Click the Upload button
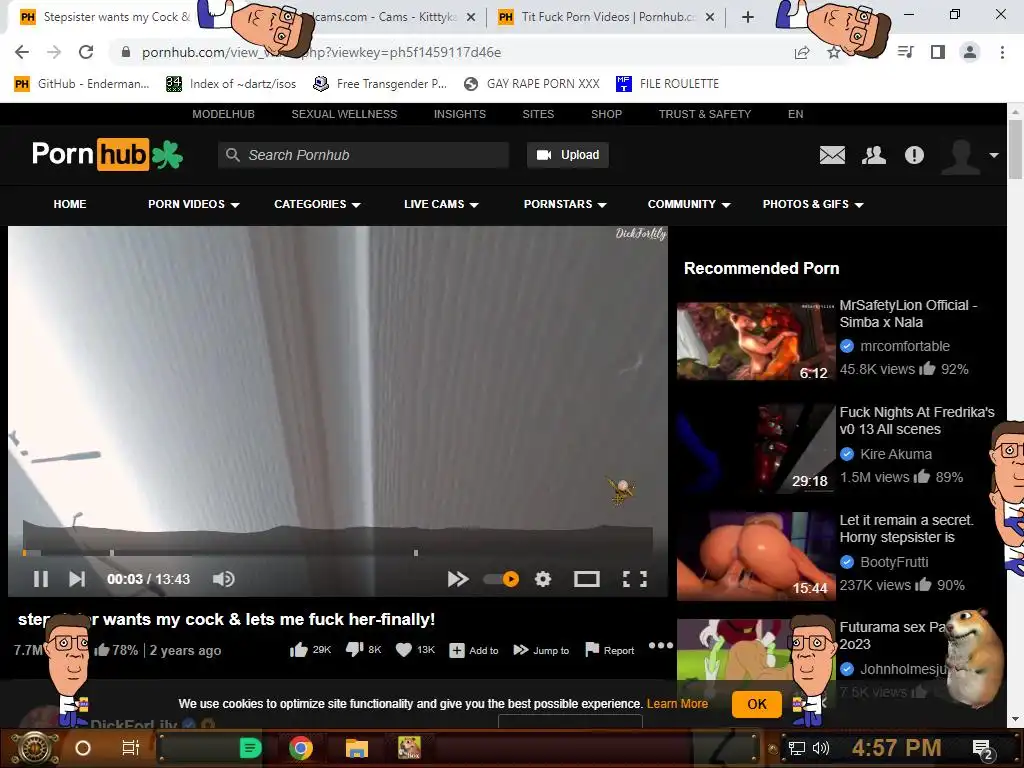The image size is (1024, 768). coord(568,155)
